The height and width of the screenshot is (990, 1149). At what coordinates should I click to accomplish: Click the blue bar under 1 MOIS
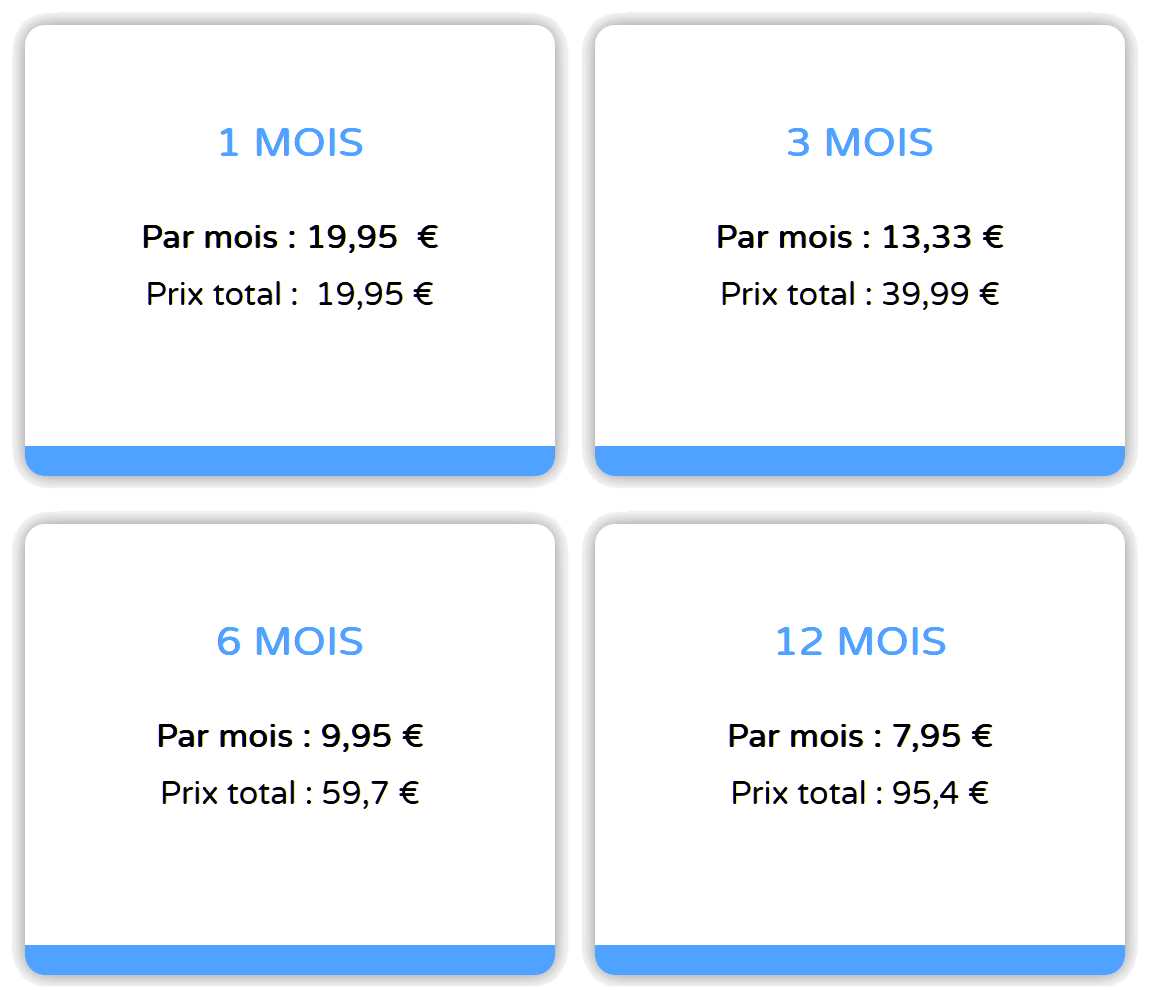[x=290, y=461]
